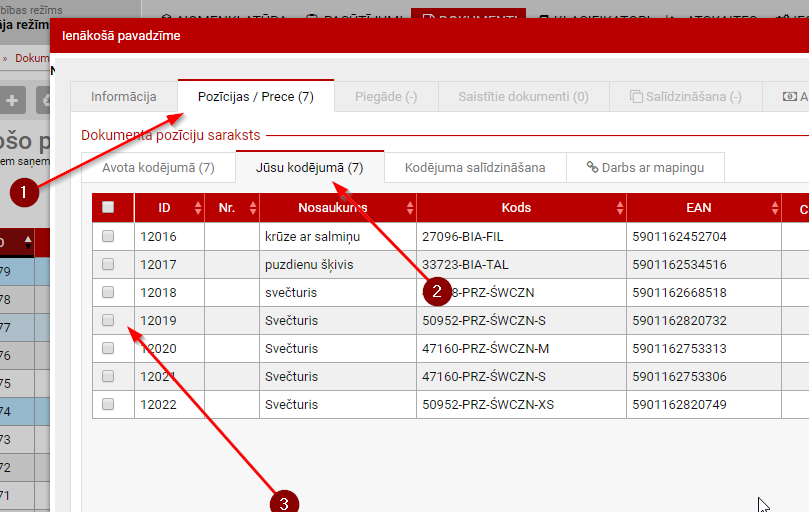Open the Avota kodējumā (7) tab
Screen dimensions: 809x512
[158, 167]
